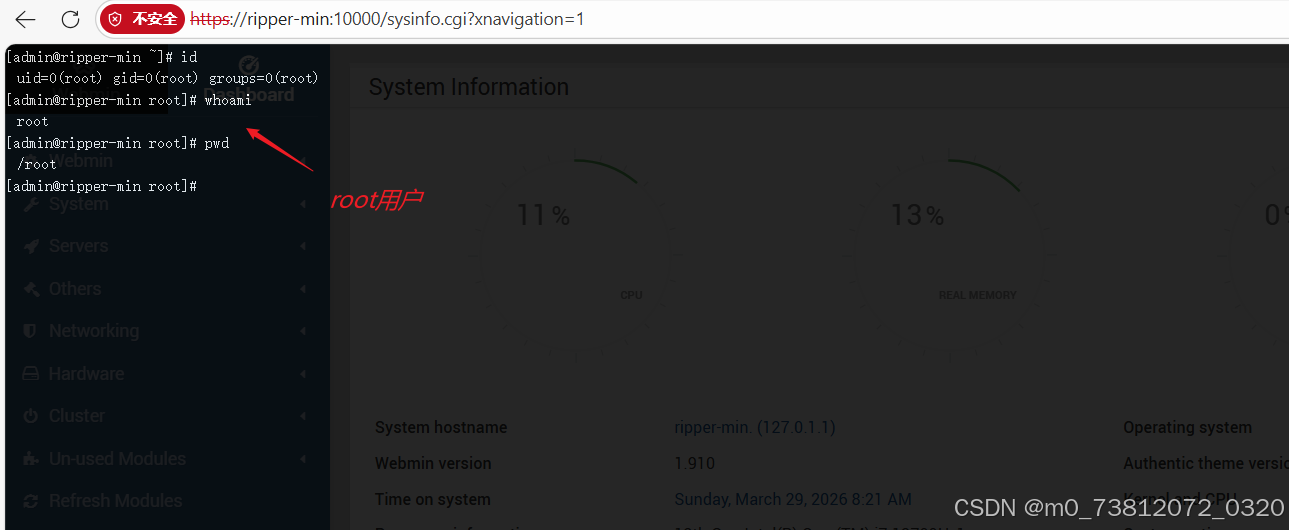1289x530 pixels.
Task: Click the REAL MEMORY gauge label
Action: tap(977, 295)
